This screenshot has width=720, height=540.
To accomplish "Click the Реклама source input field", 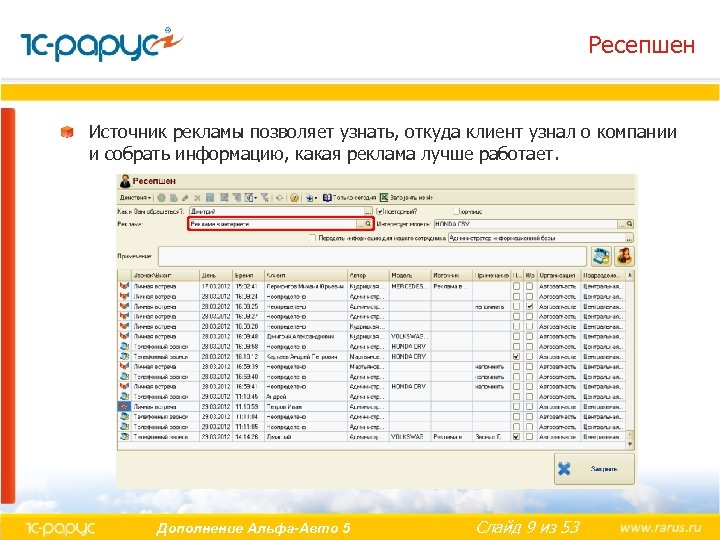I will 273,224.
